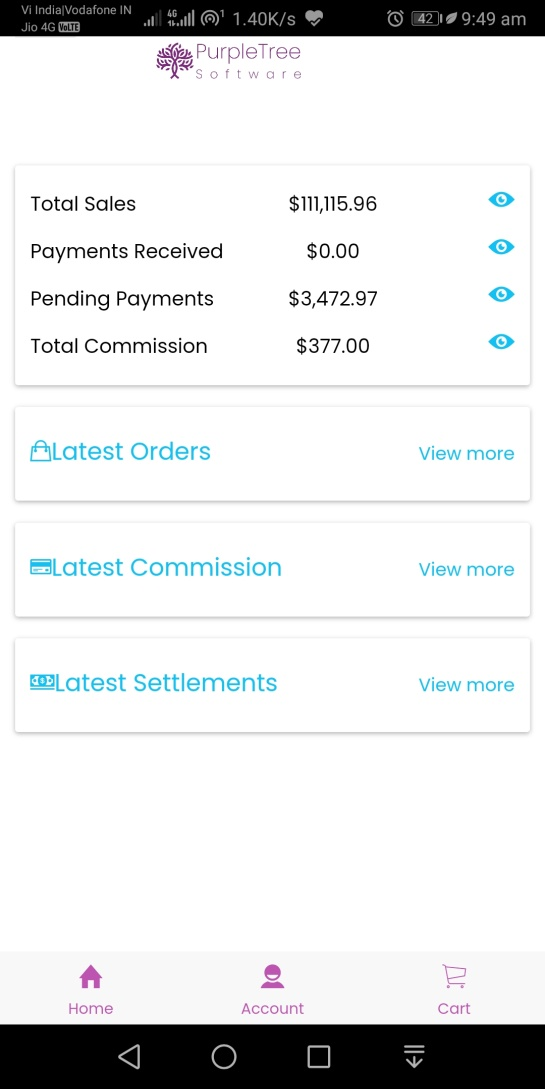The width and height of the screenshot is (545, 1089).
Task: Tap the Android back navigation button
Action: coord(129,1056)
